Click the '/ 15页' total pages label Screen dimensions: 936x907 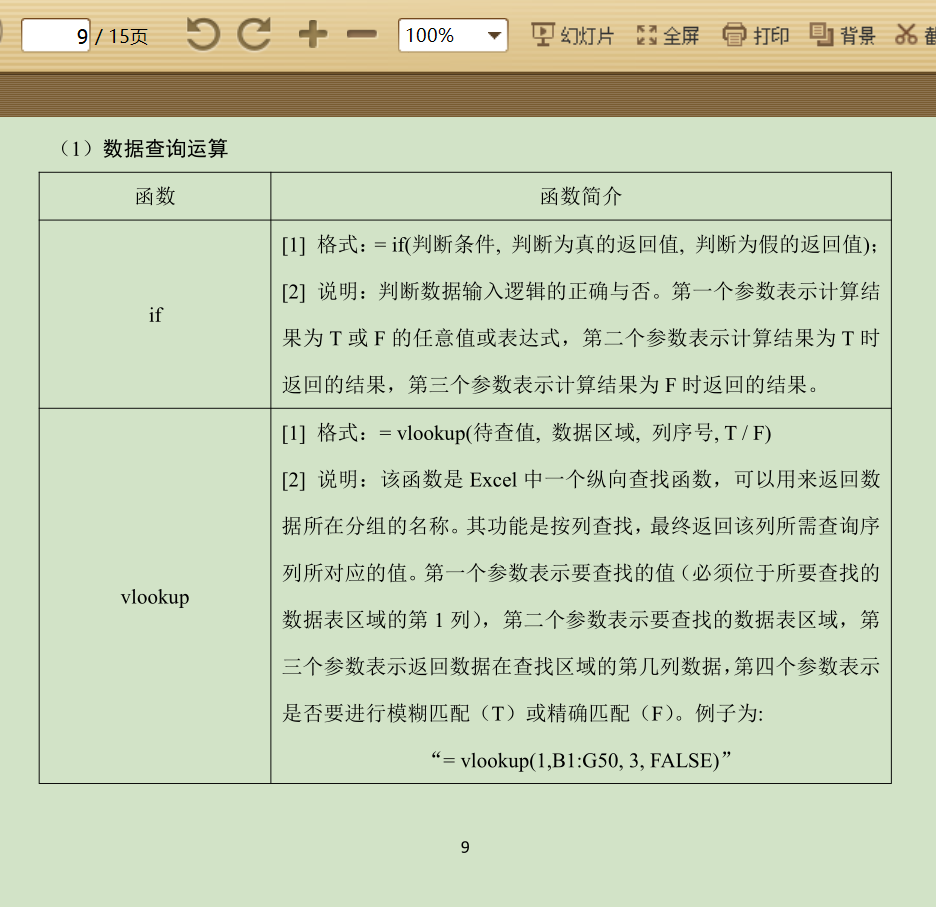click(x=122, y=36)
